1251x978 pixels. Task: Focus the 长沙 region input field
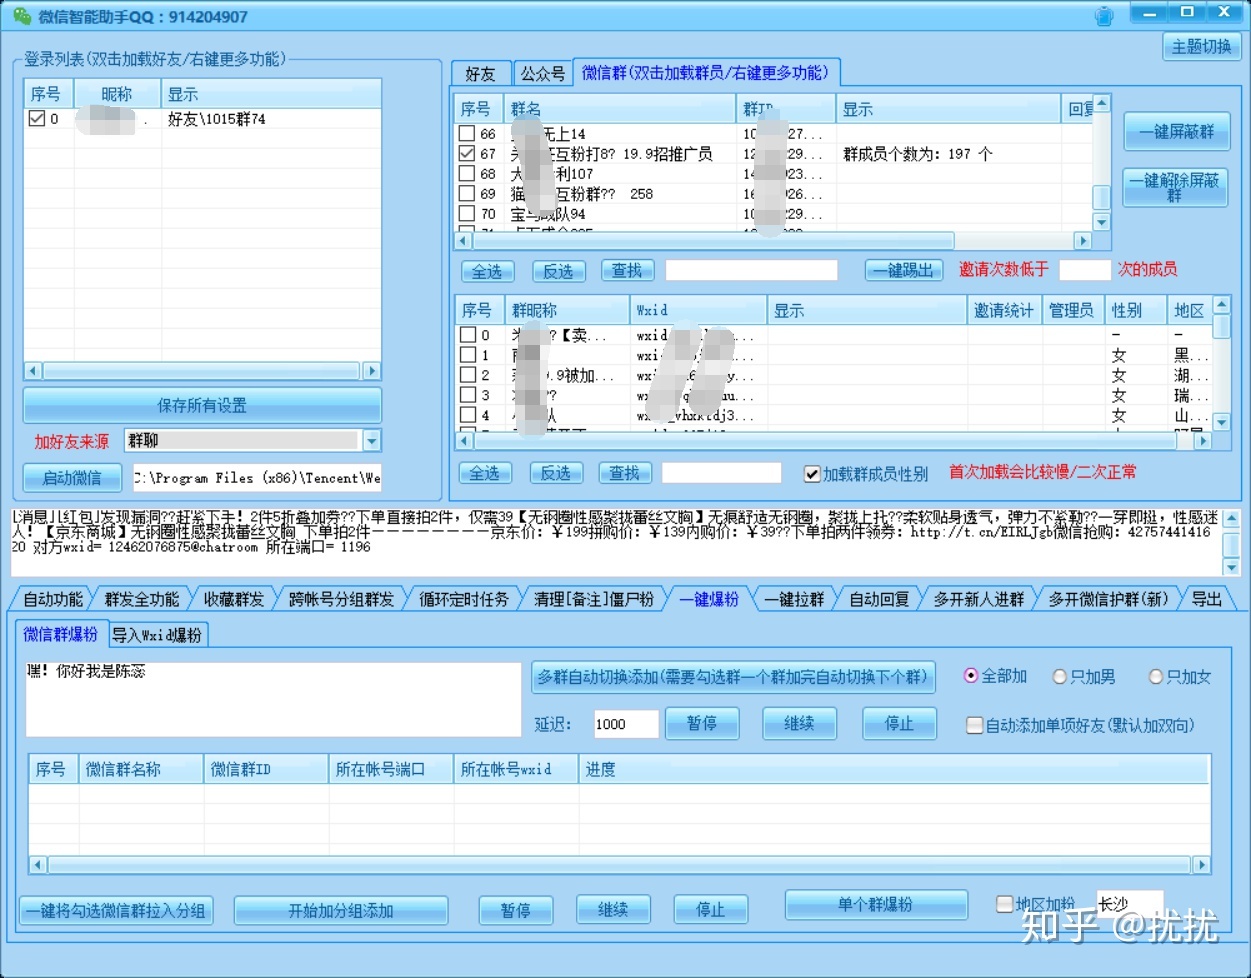(x=1130, y=904)
